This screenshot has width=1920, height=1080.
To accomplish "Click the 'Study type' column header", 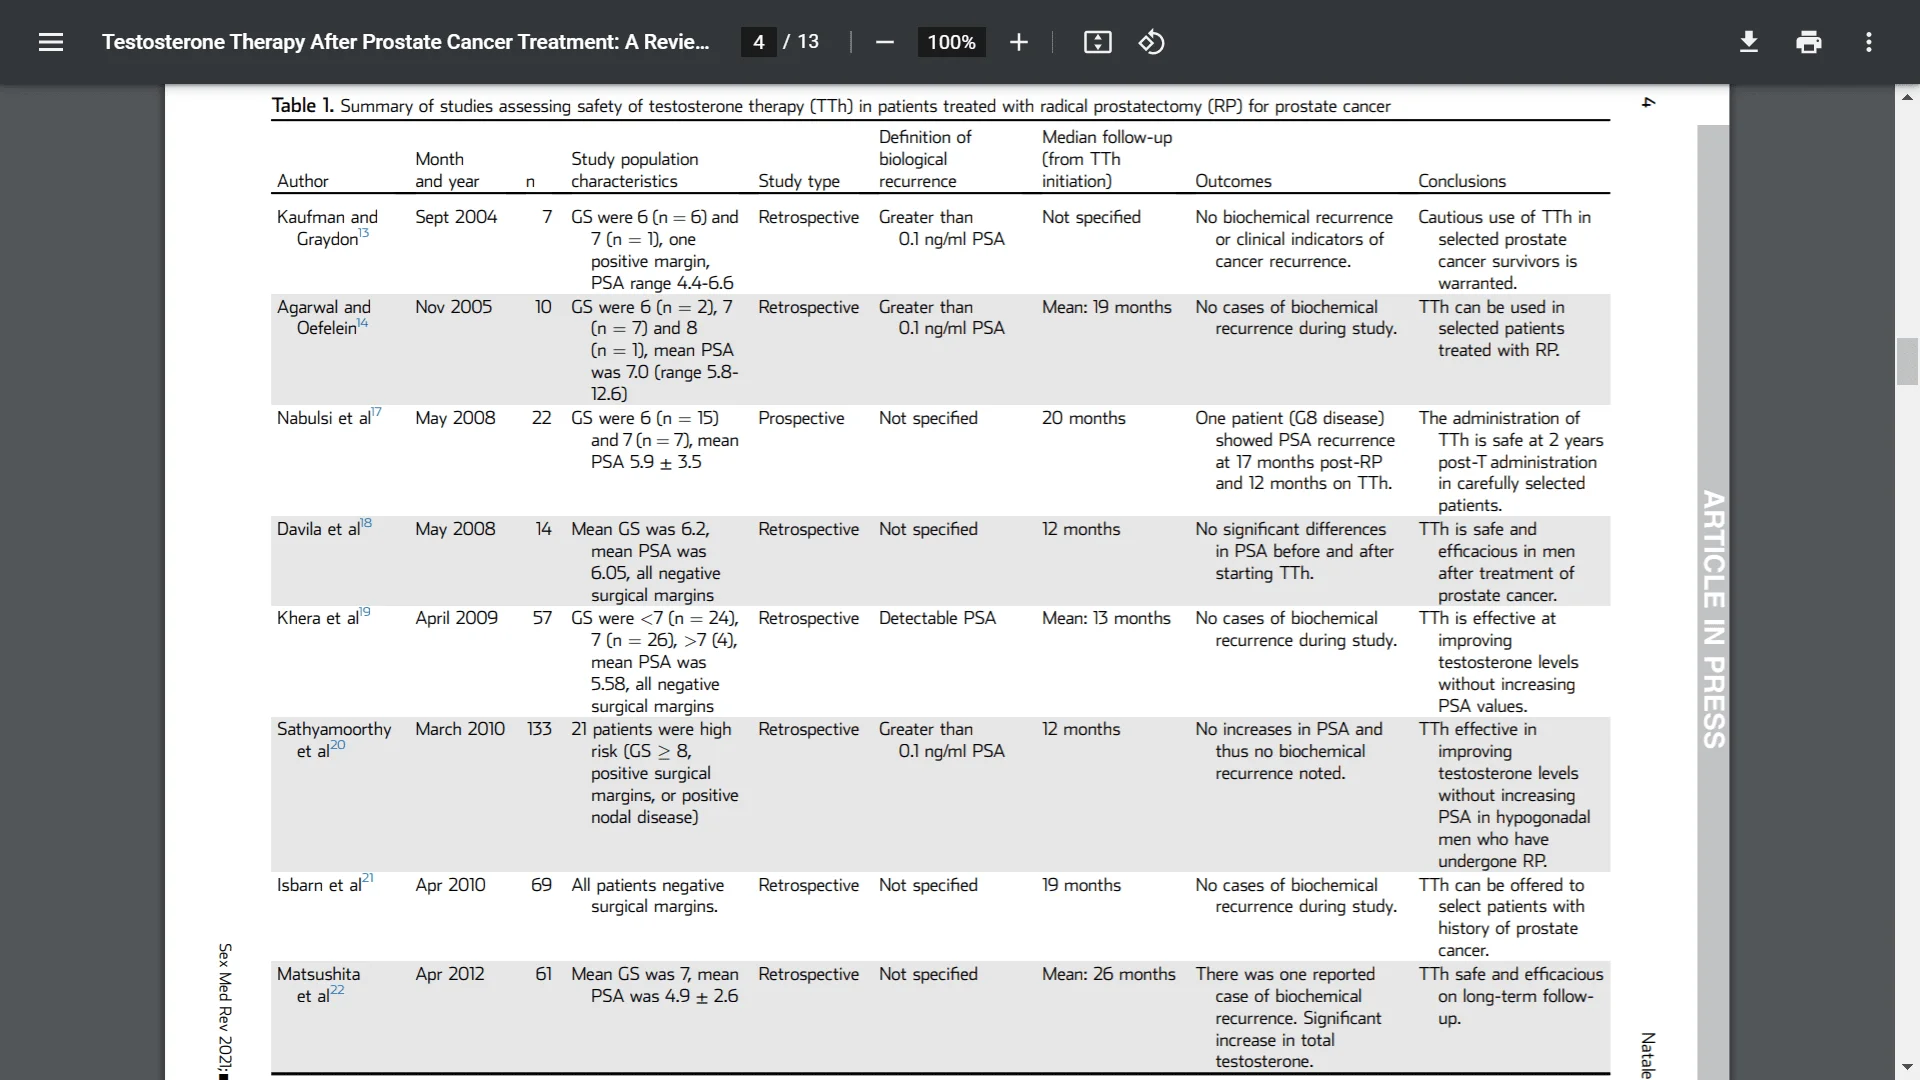I will [x=799, y=181].
